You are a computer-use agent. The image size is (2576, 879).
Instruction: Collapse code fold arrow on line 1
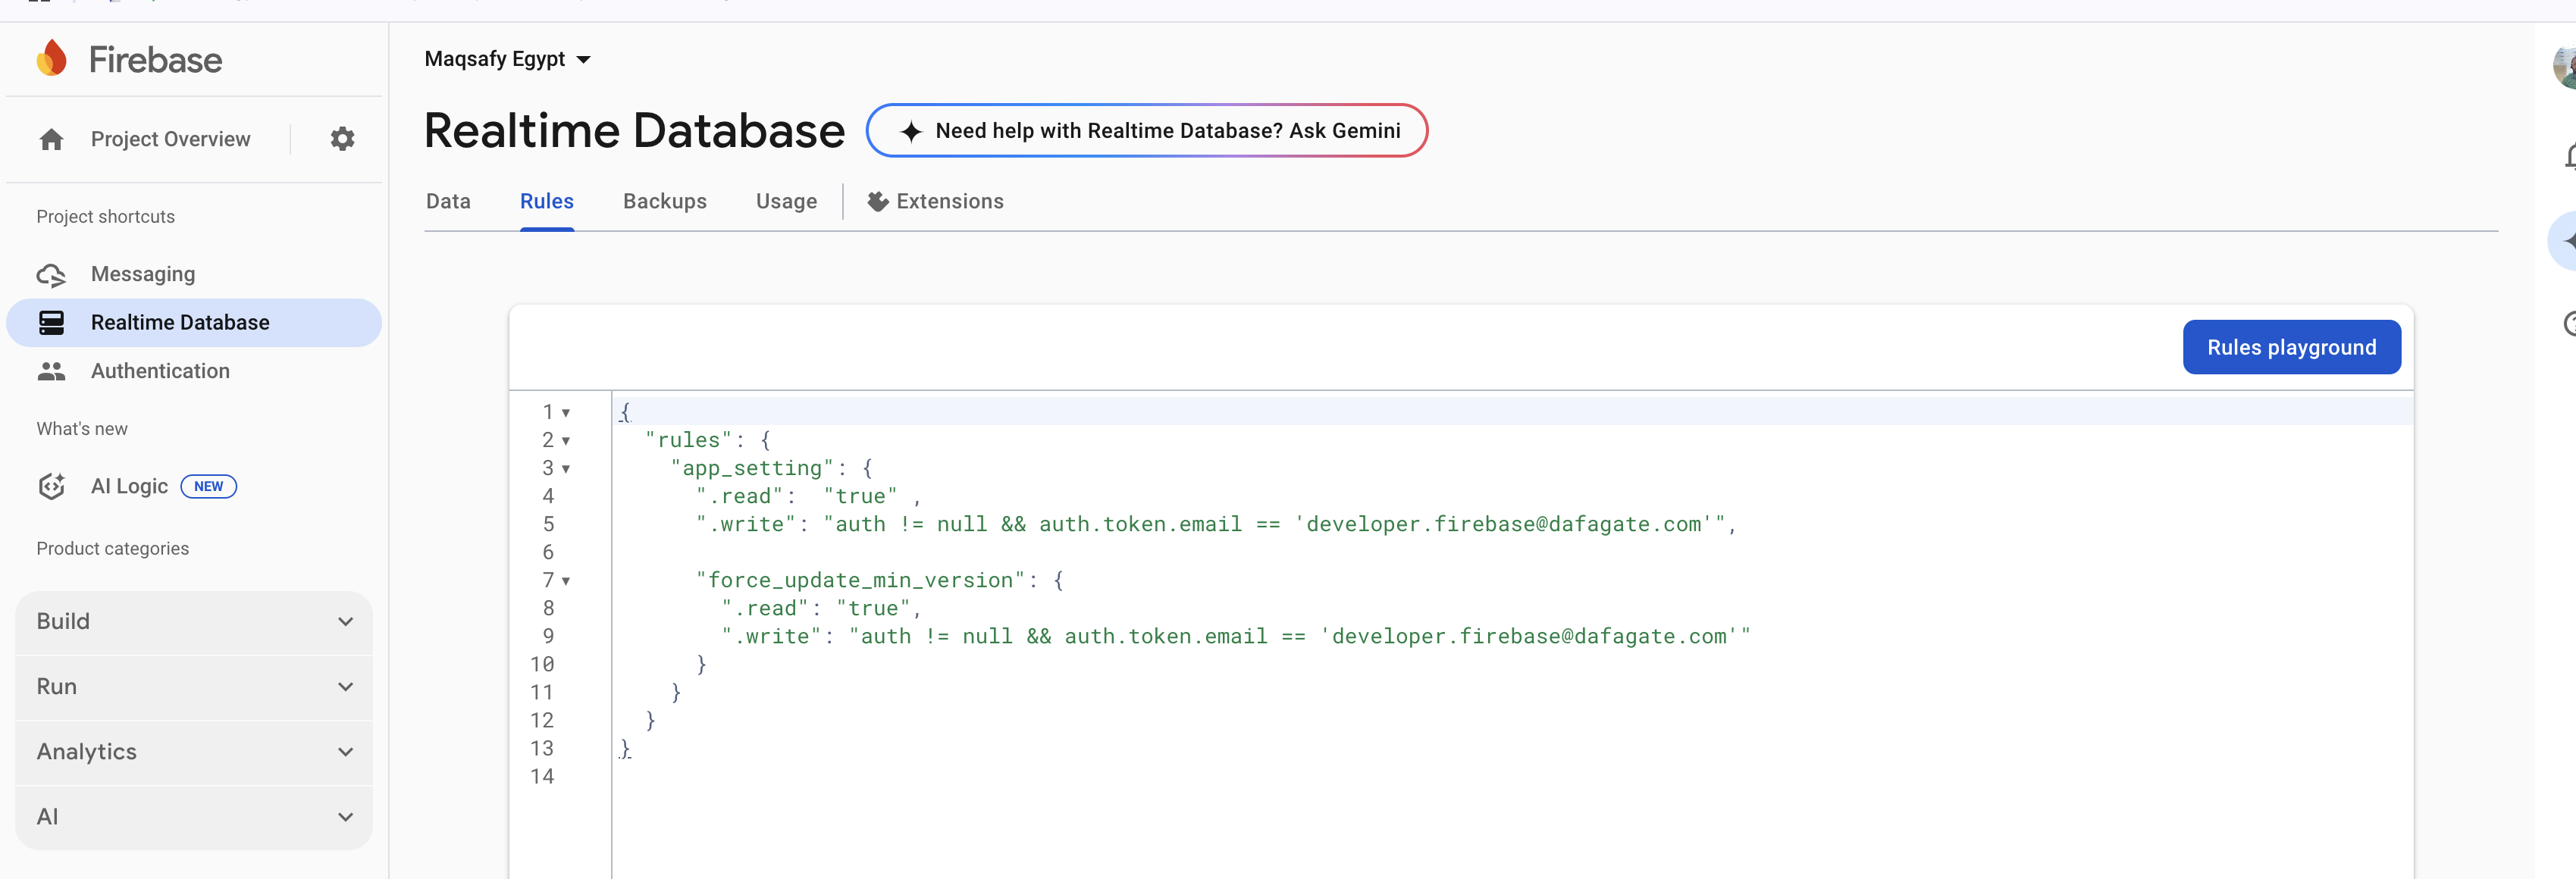[566, 413]
